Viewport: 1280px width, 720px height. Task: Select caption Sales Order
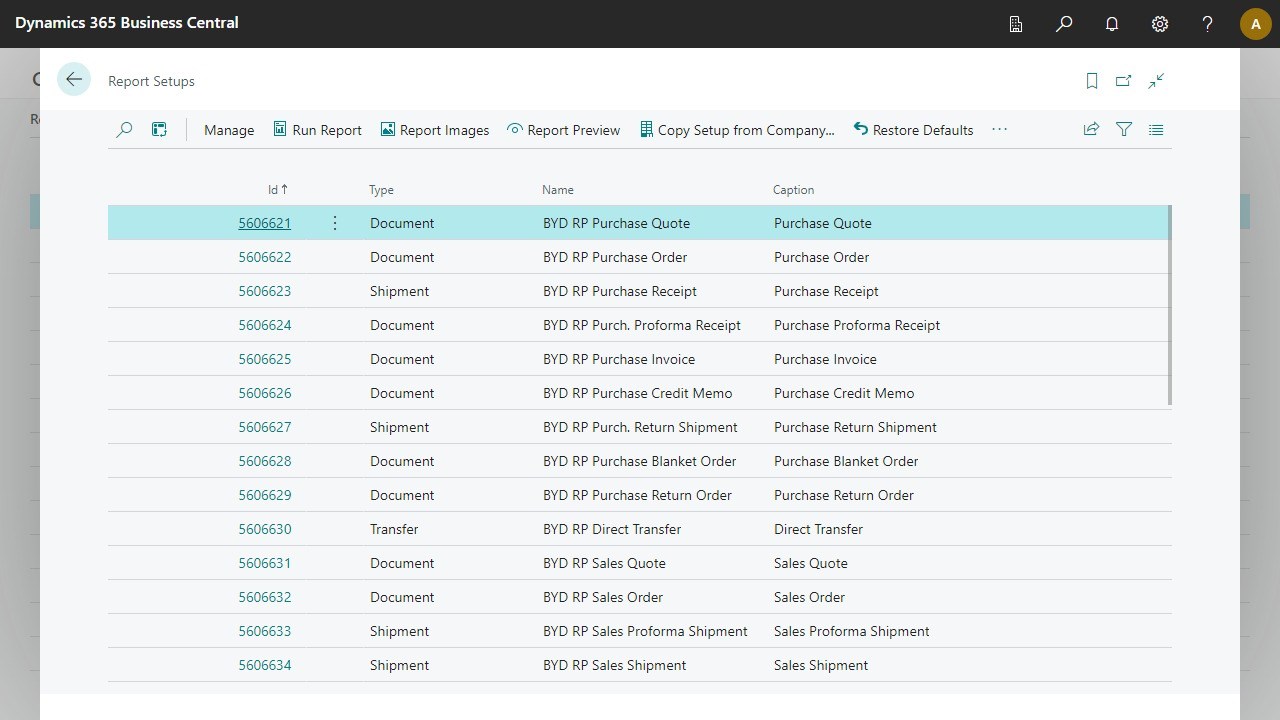pyautogui.click(x=809, y=597)
